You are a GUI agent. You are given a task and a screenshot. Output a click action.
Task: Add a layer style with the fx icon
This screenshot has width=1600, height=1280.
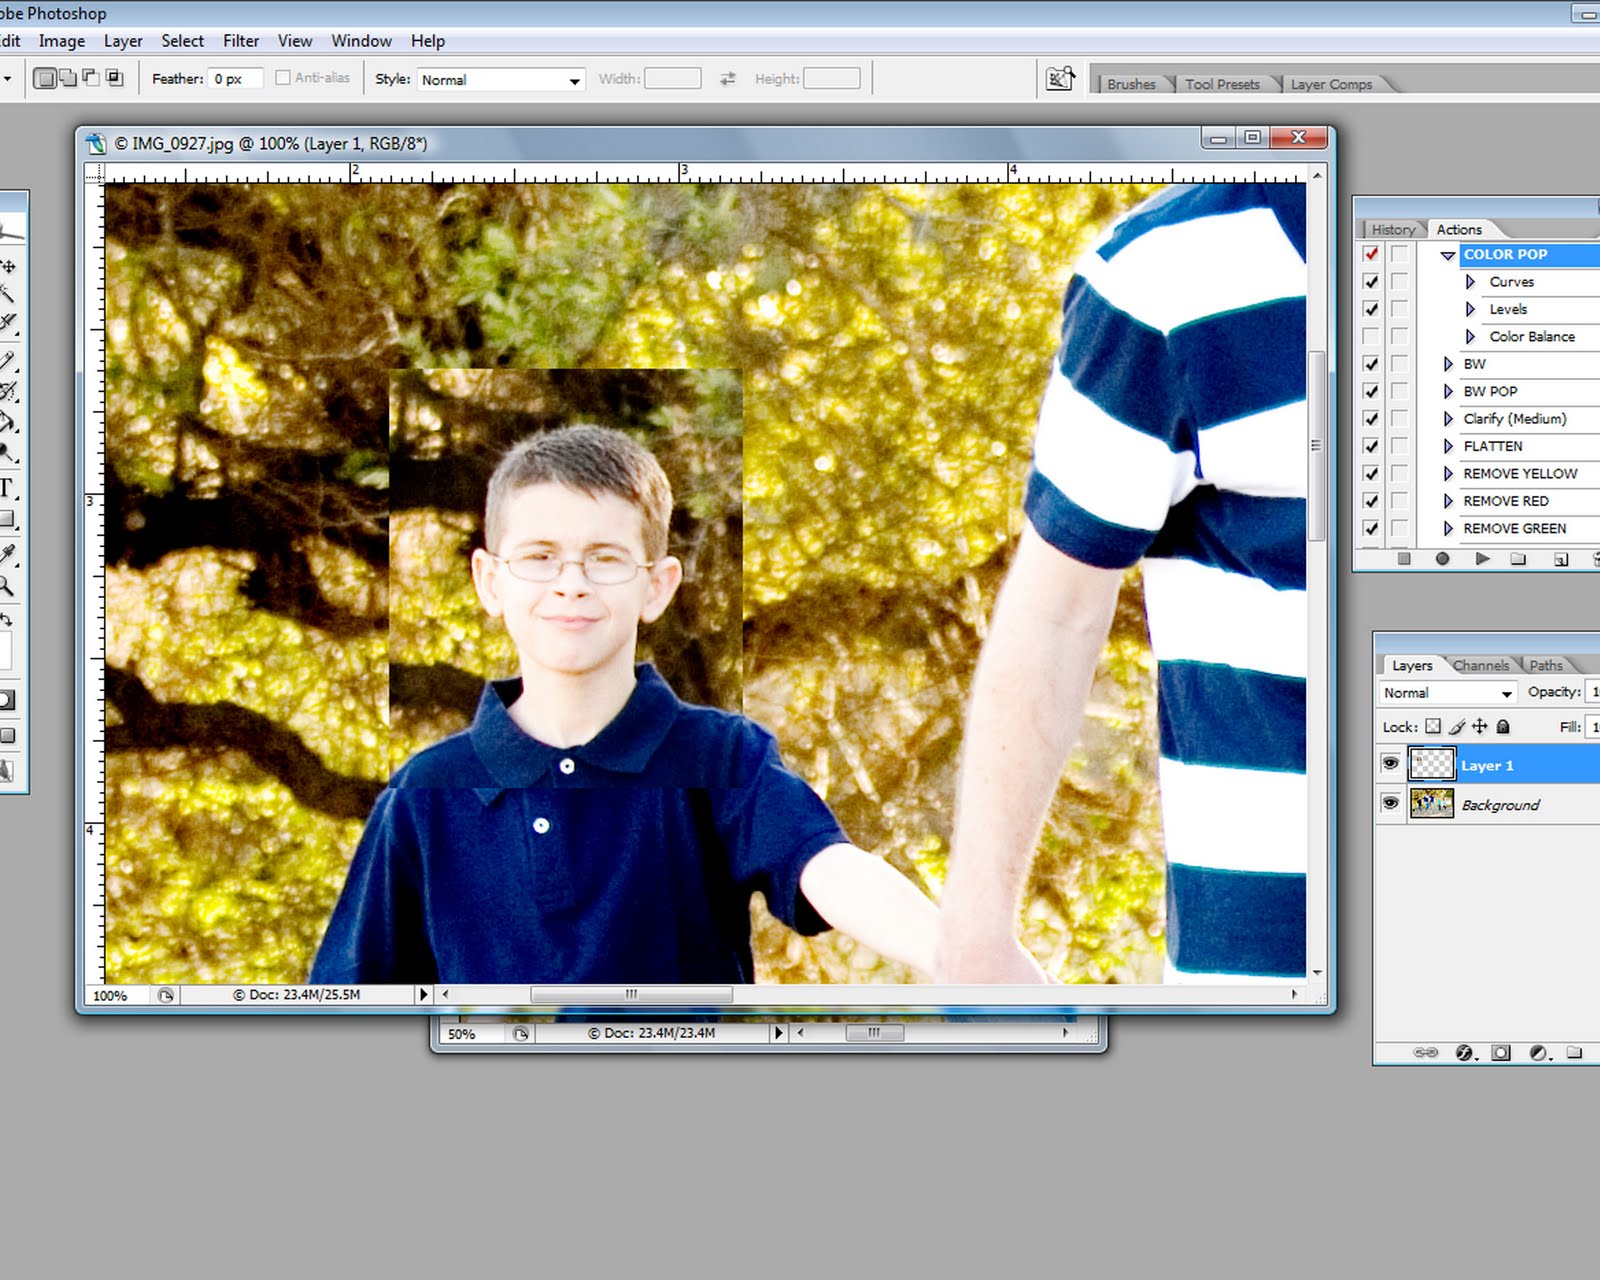click(x=1465, y=1052)
